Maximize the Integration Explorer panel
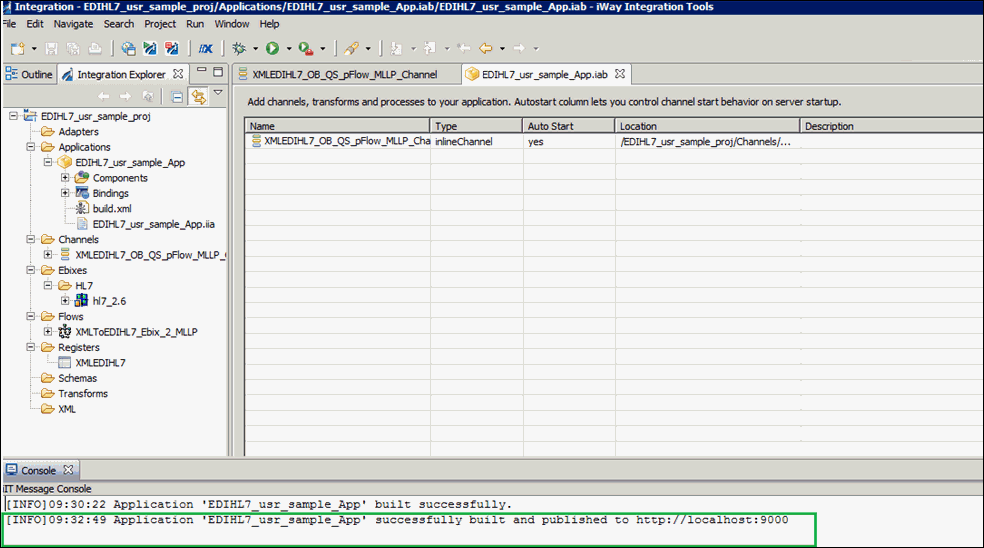984x548 pixels. (x=218, y=72)
